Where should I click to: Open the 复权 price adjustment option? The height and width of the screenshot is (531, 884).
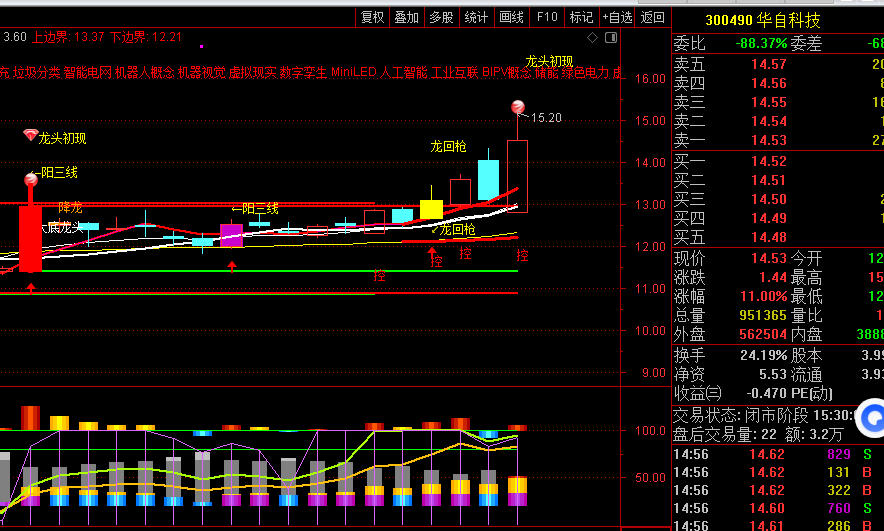point(373,17)
